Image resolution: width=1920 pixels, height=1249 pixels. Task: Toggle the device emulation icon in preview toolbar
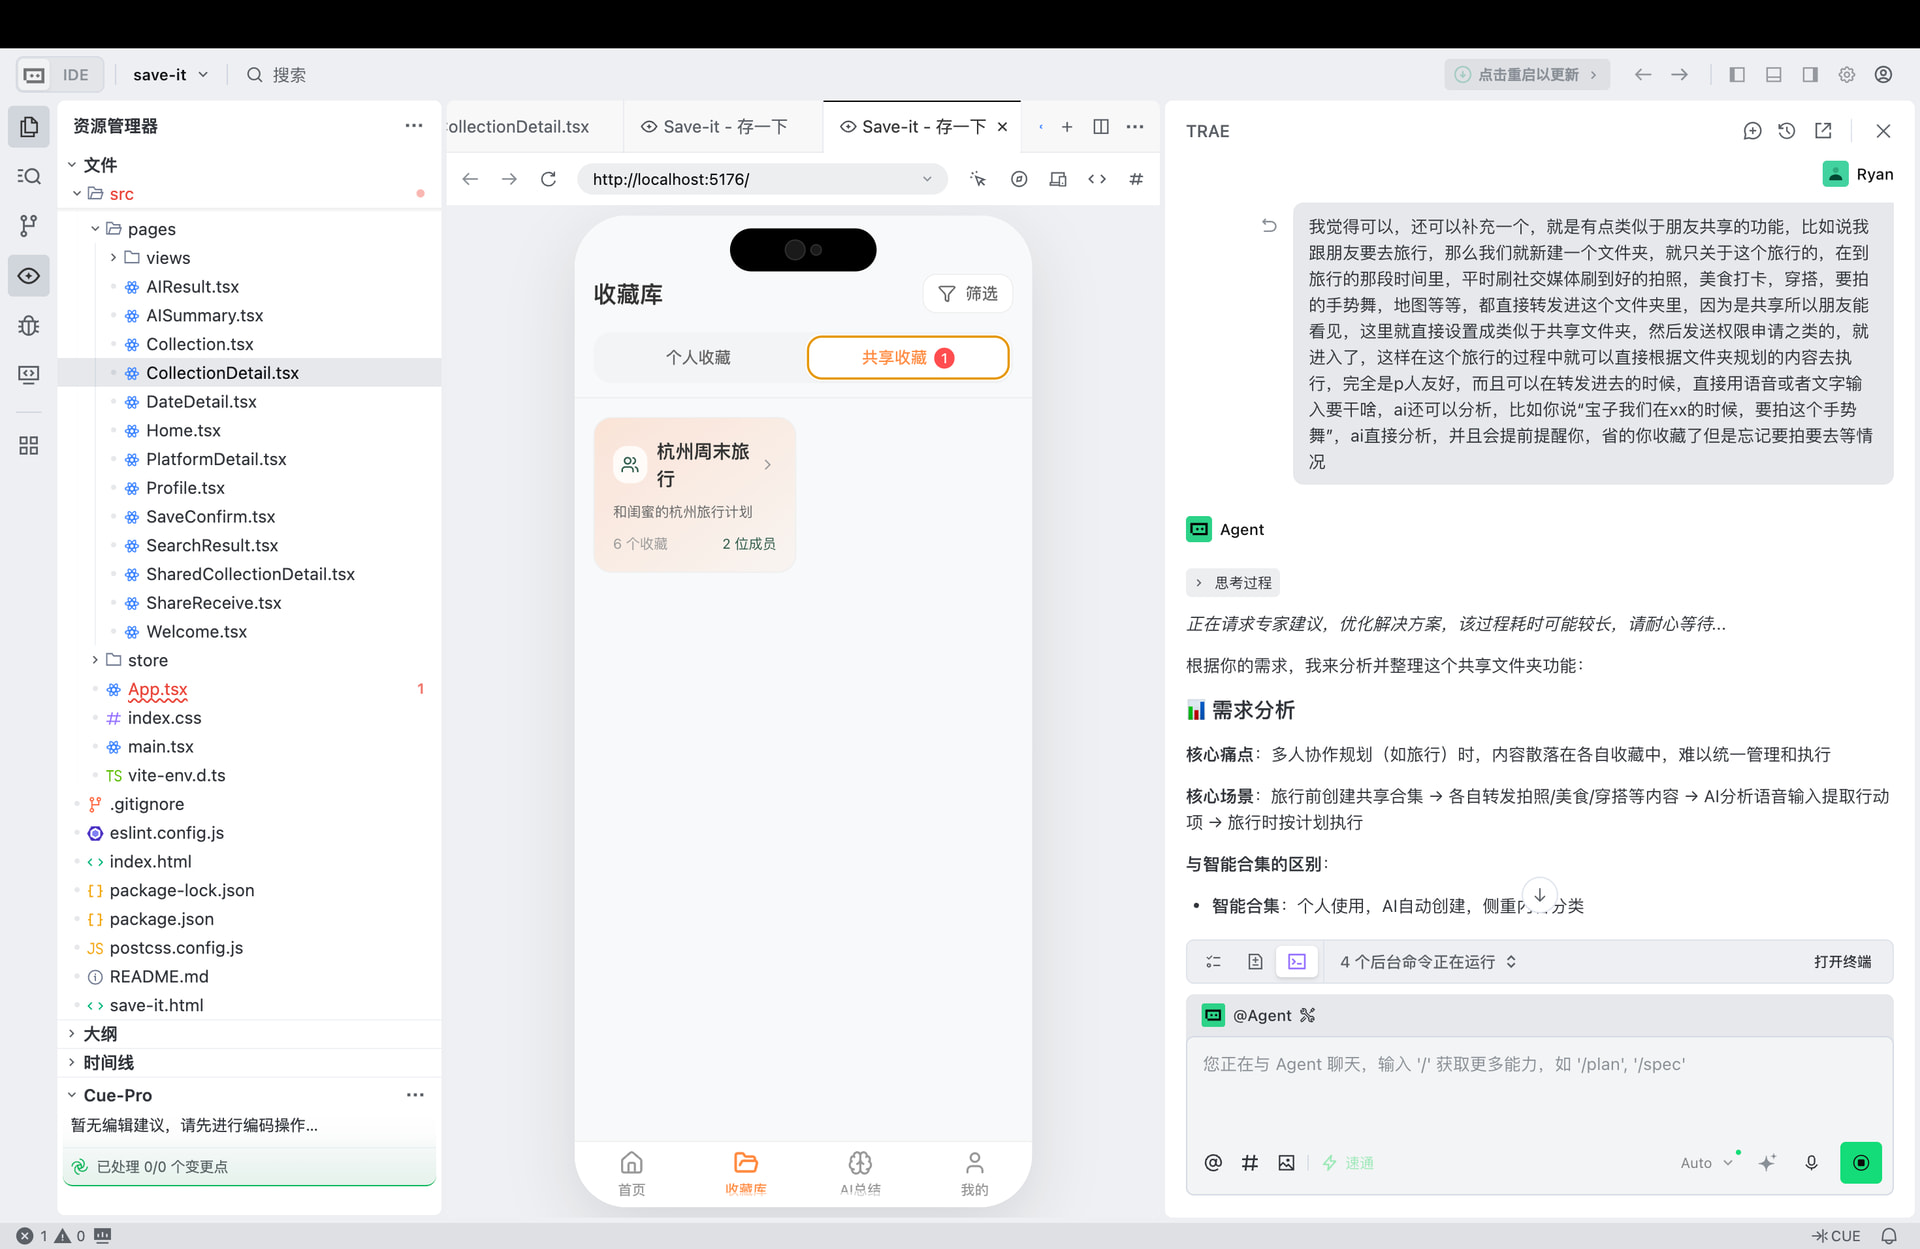(1058, 179)
